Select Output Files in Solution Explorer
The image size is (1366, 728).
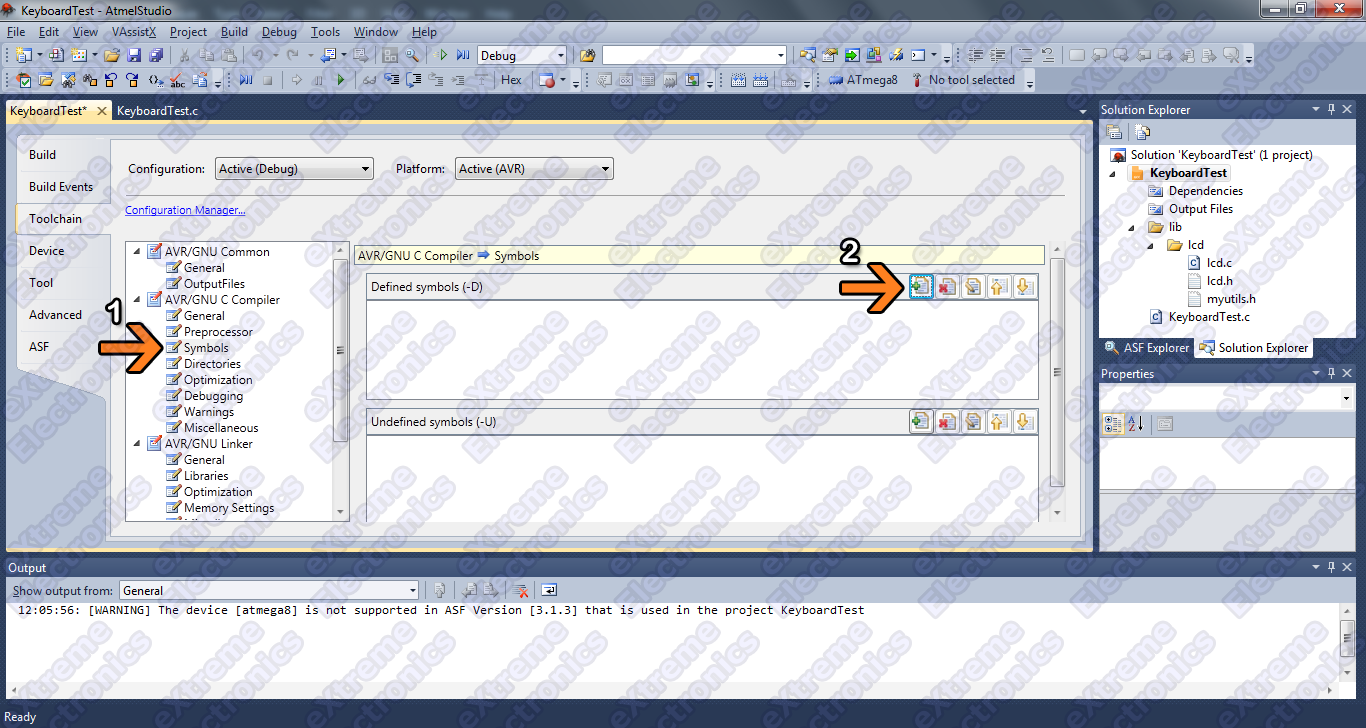coord(1201,209)
